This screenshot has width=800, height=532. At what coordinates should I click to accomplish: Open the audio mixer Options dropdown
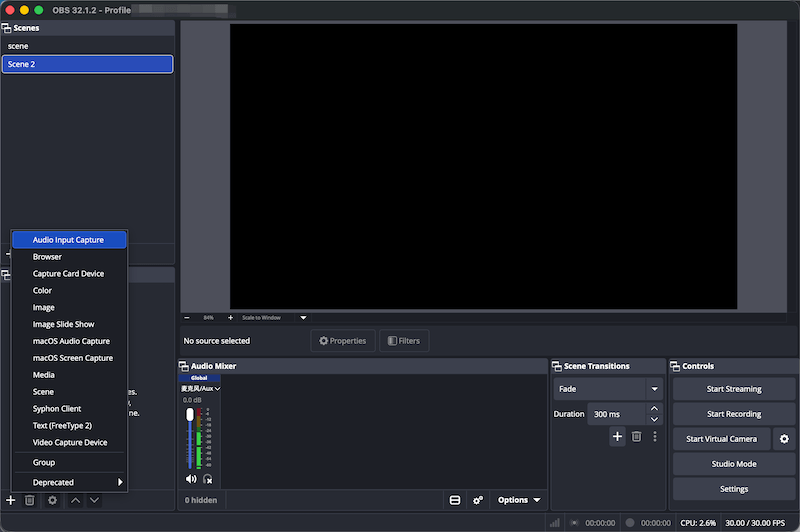(x=519, y=500)
